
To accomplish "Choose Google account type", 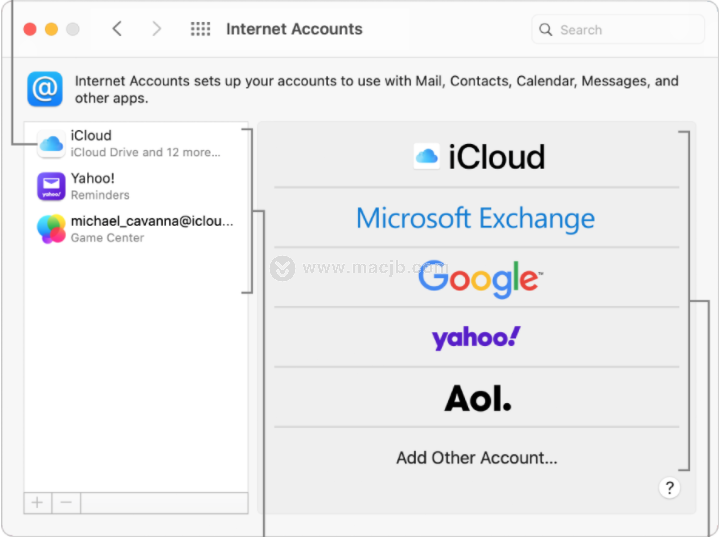I will [x=476, y=278].
